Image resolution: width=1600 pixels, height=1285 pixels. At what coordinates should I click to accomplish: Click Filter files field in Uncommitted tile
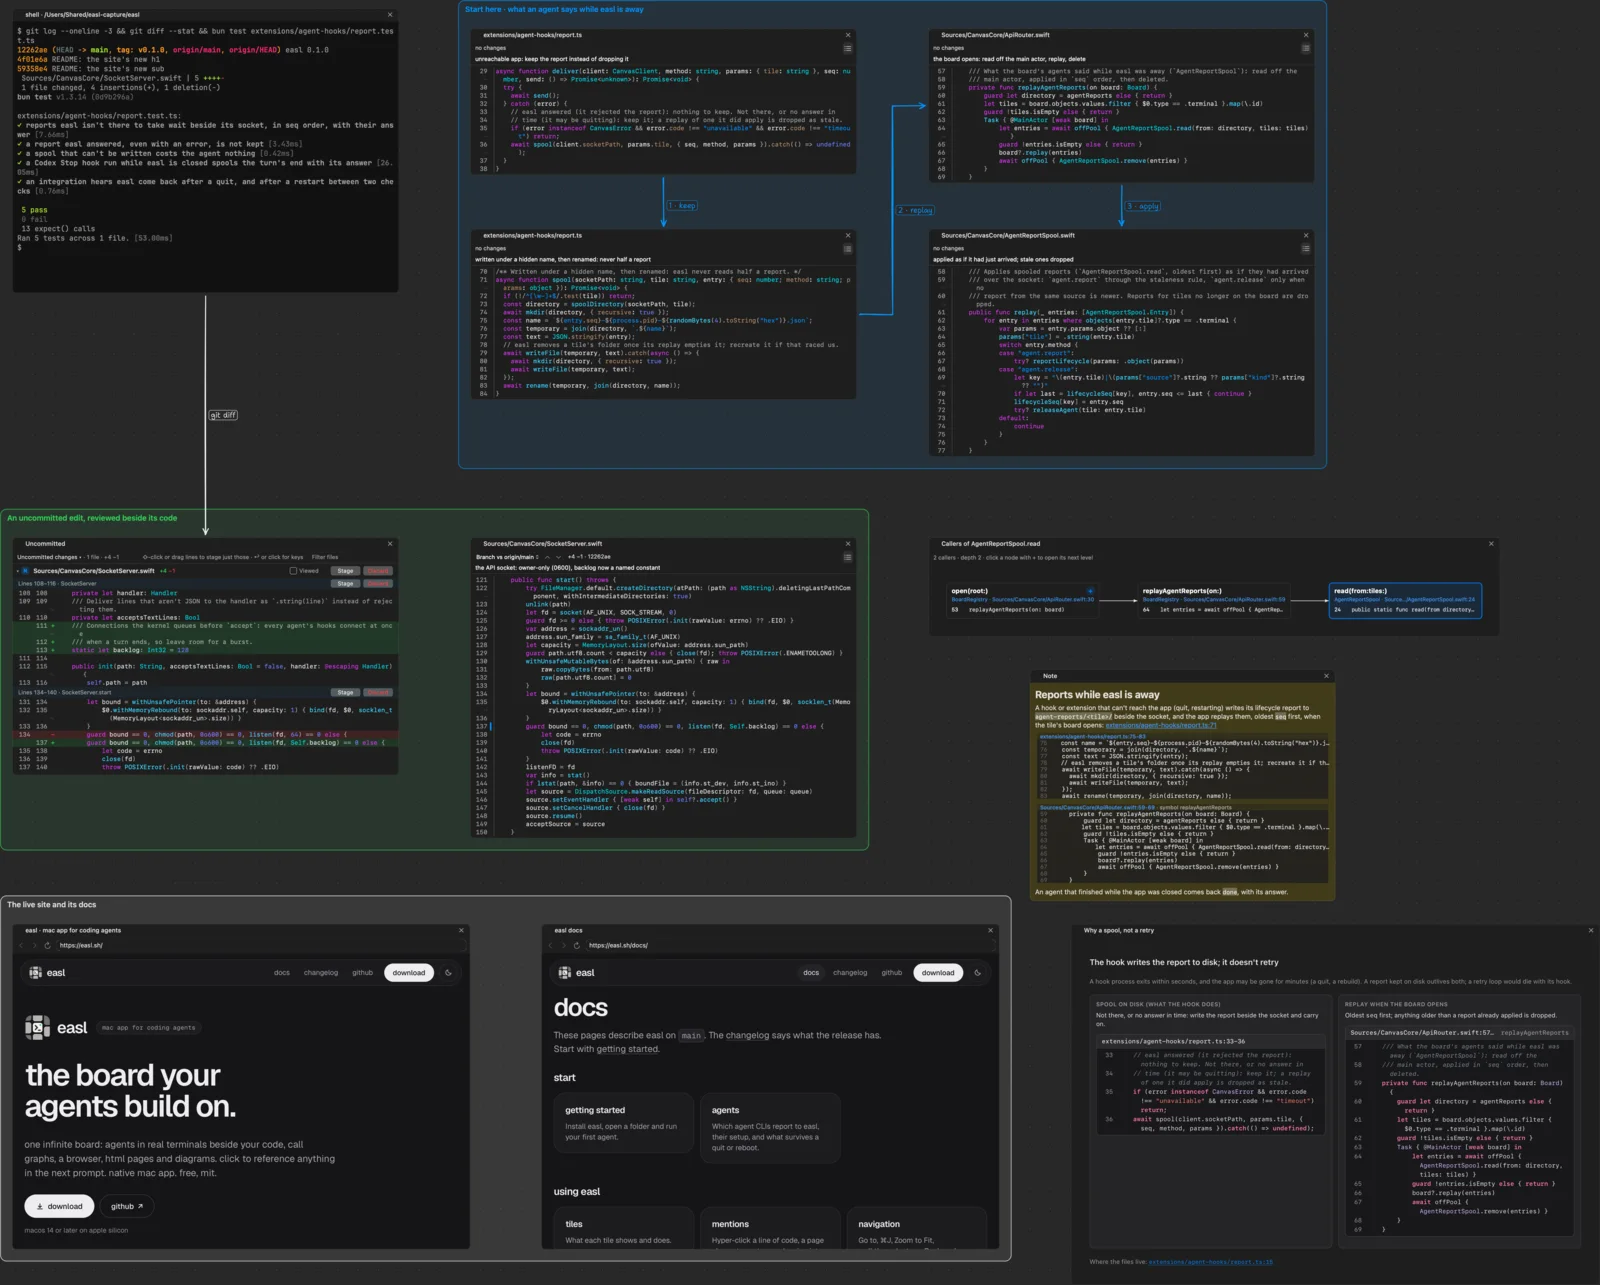325,557
